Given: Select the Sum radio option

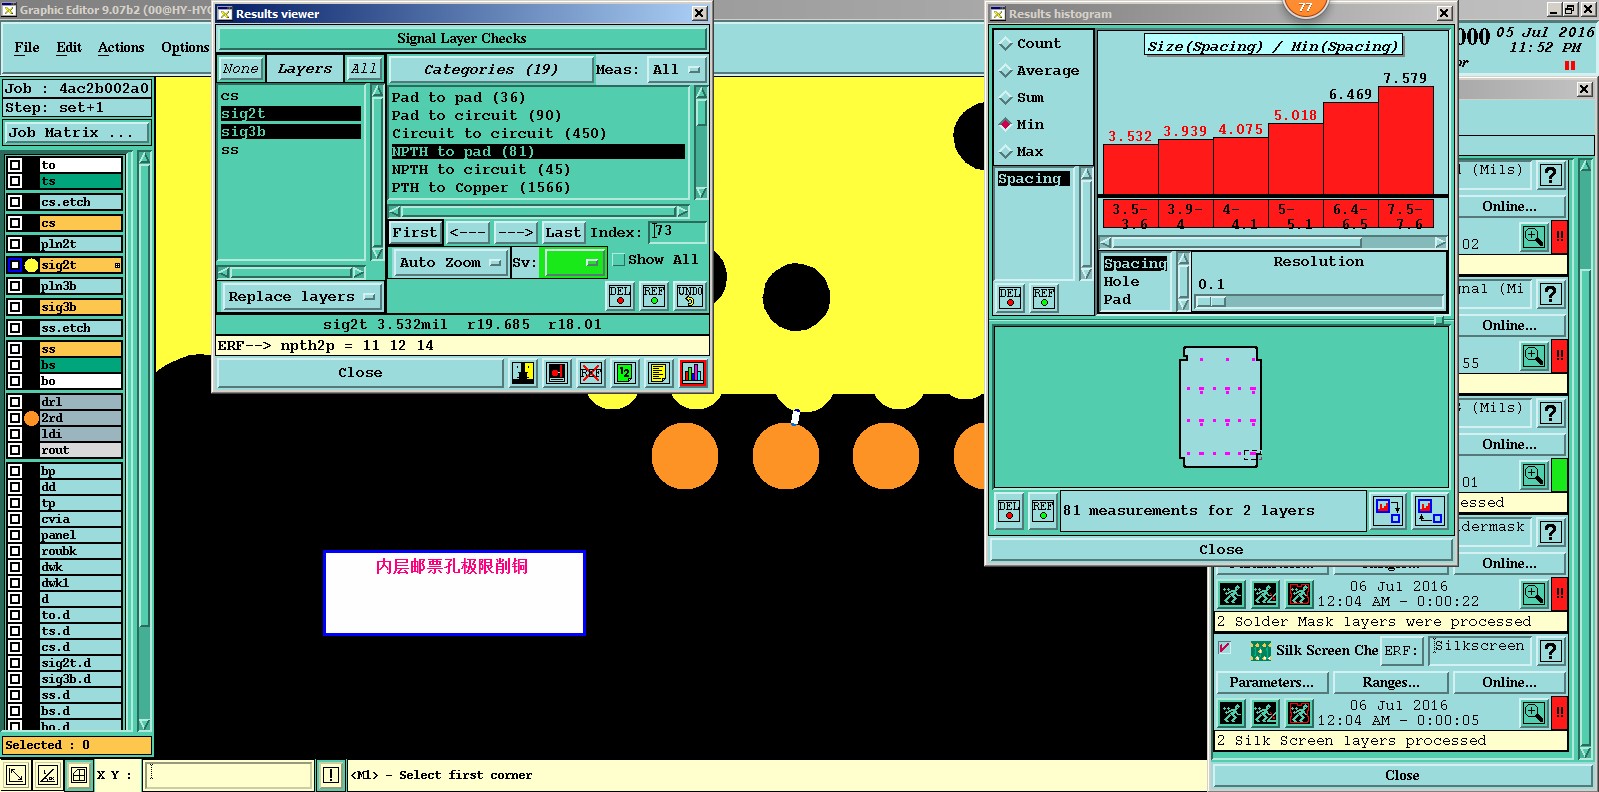Looking at the screenshot, I should [1006, 98].
